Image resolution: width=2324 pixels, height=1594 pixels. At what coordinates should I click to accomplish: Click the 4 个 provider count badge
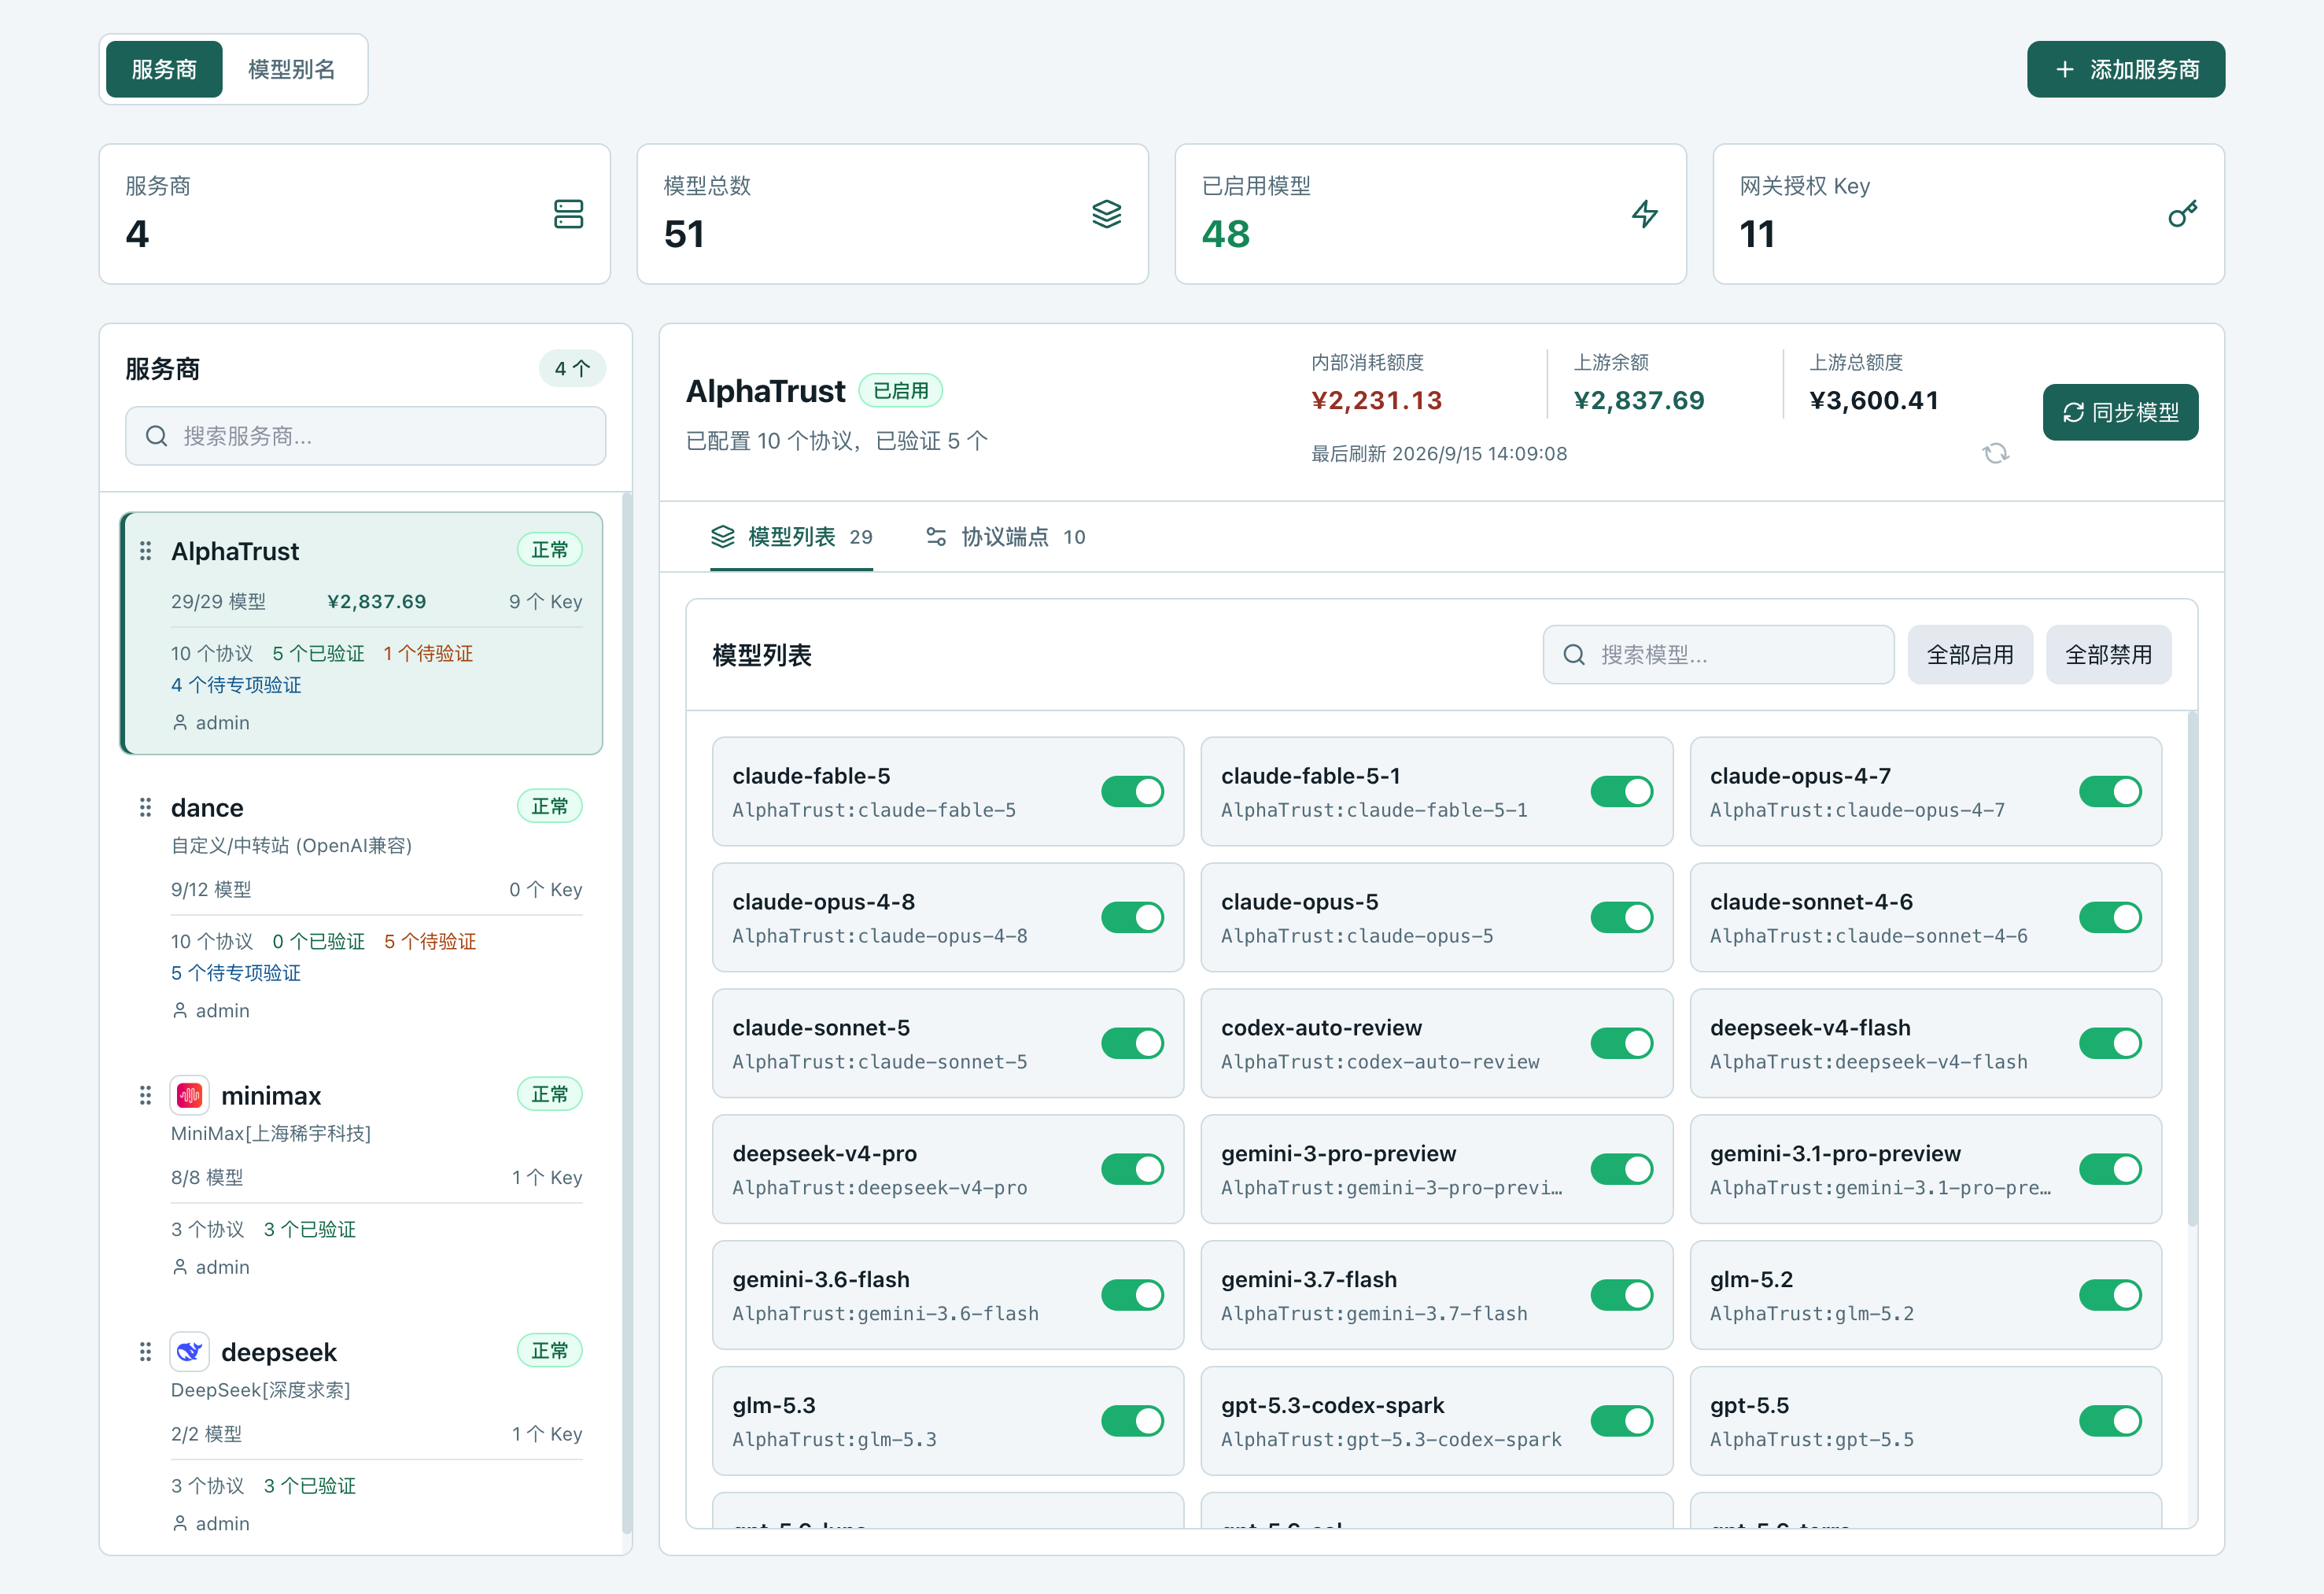[x=572, y=369]
